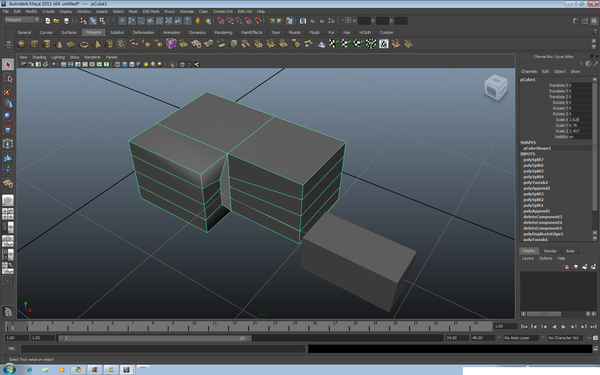600x375 pixels.
Task: Select polyAppend2 in INPUTS list
Action: pyautogui.click(x=536, y=188)
